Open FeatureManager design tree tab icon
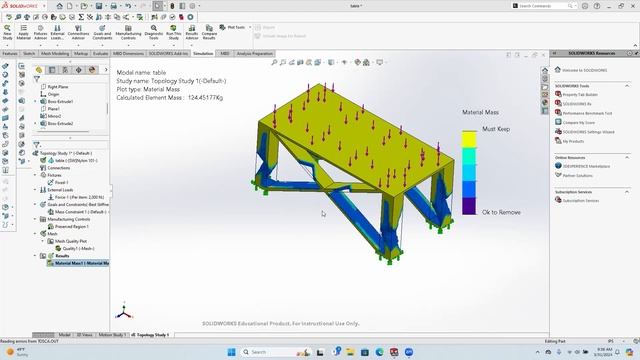This screenshot has height=360, width=640. click(x=39, y=70)
